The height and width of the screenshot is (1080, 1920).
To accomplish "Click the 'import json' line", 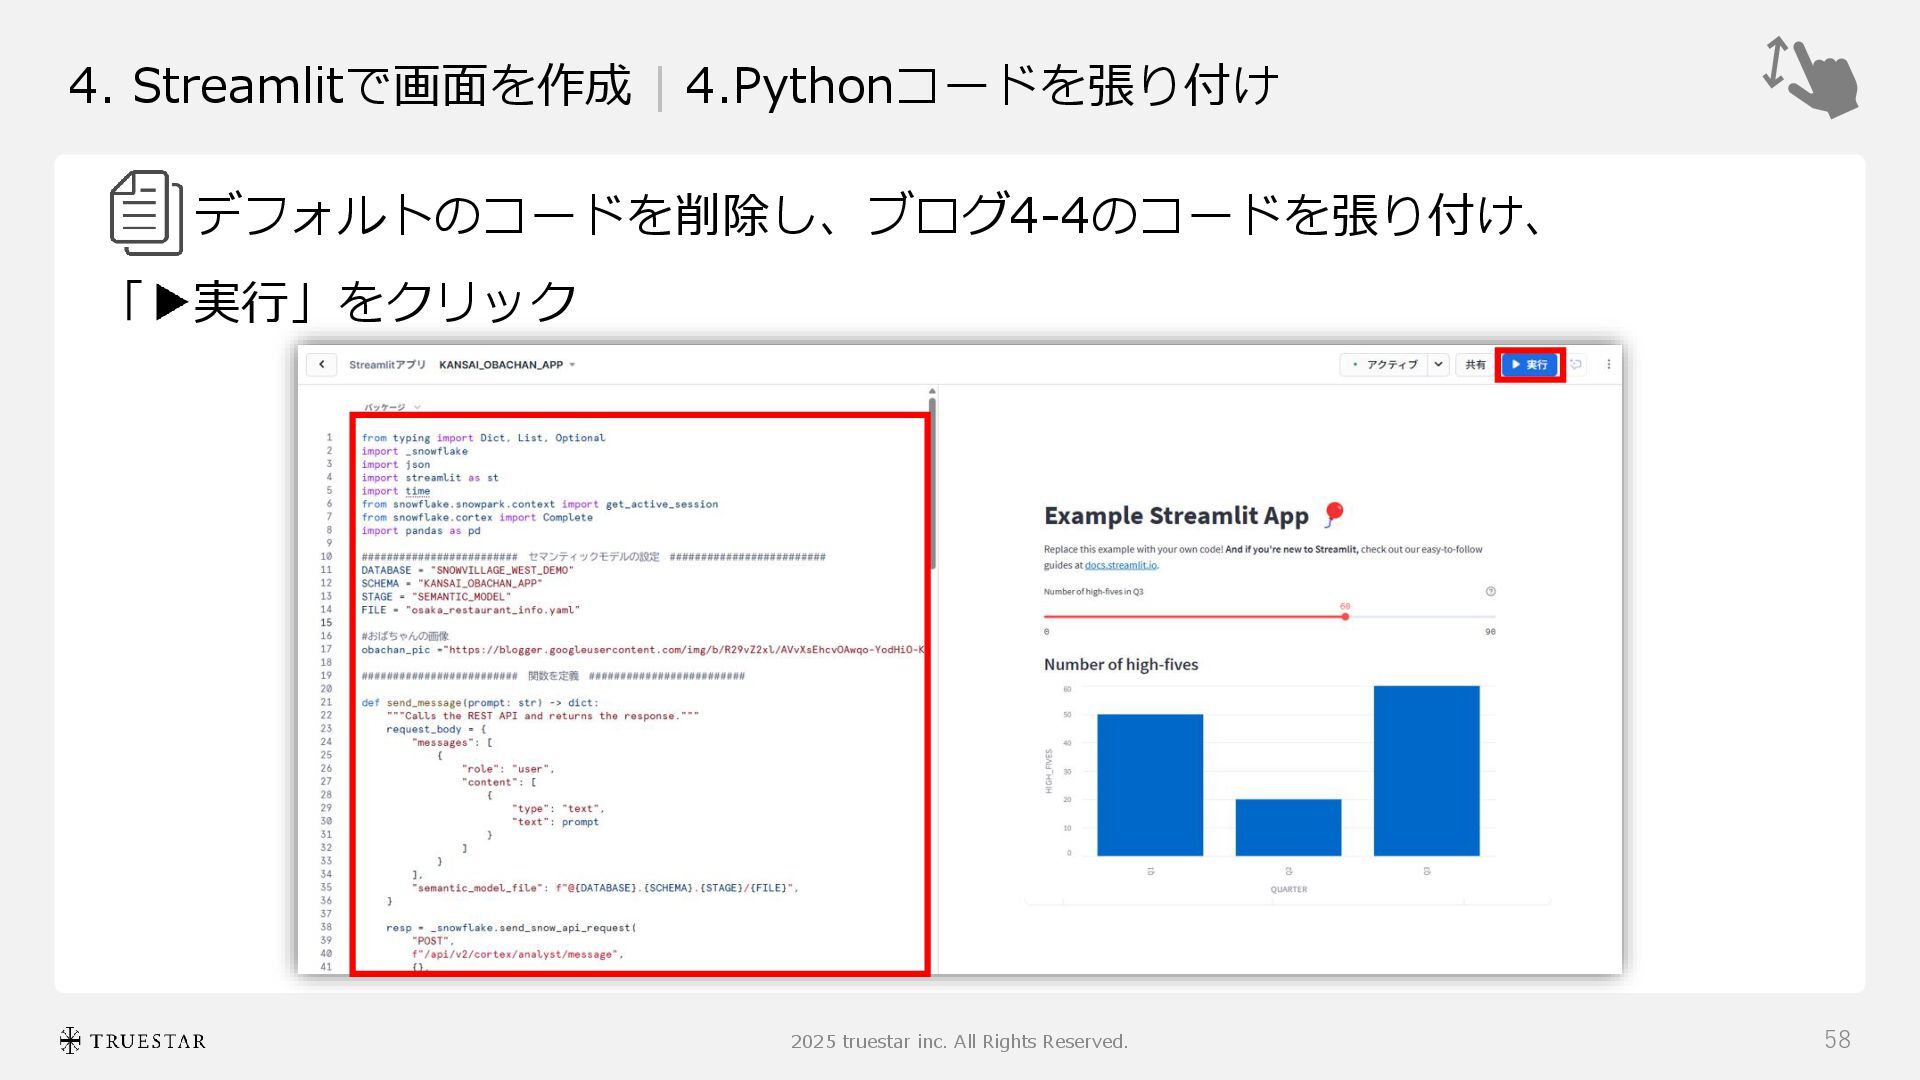I will click(396, 465).
